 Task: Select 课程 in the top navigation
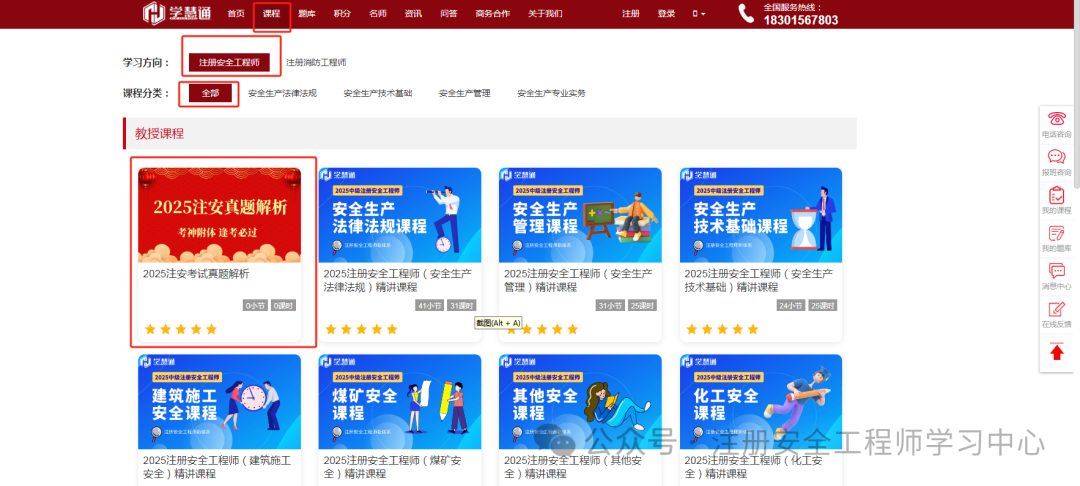tap(271, 14)
